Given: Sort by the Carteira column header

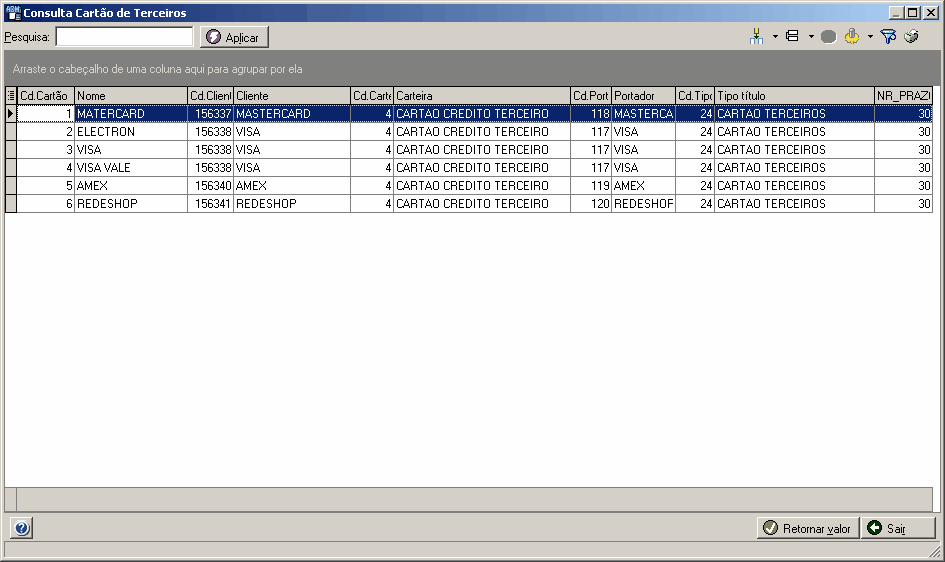Looking at the screenshot, I should click(482, 95).
